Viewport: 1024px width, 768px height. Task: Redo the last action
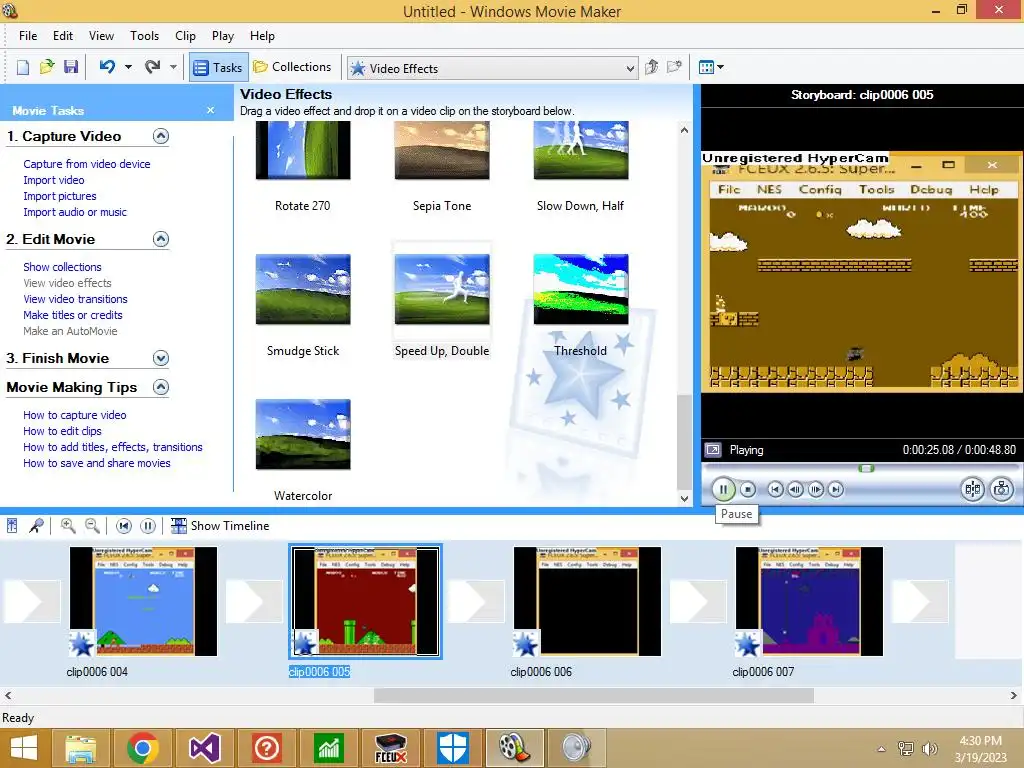click(x=153, y=67)
